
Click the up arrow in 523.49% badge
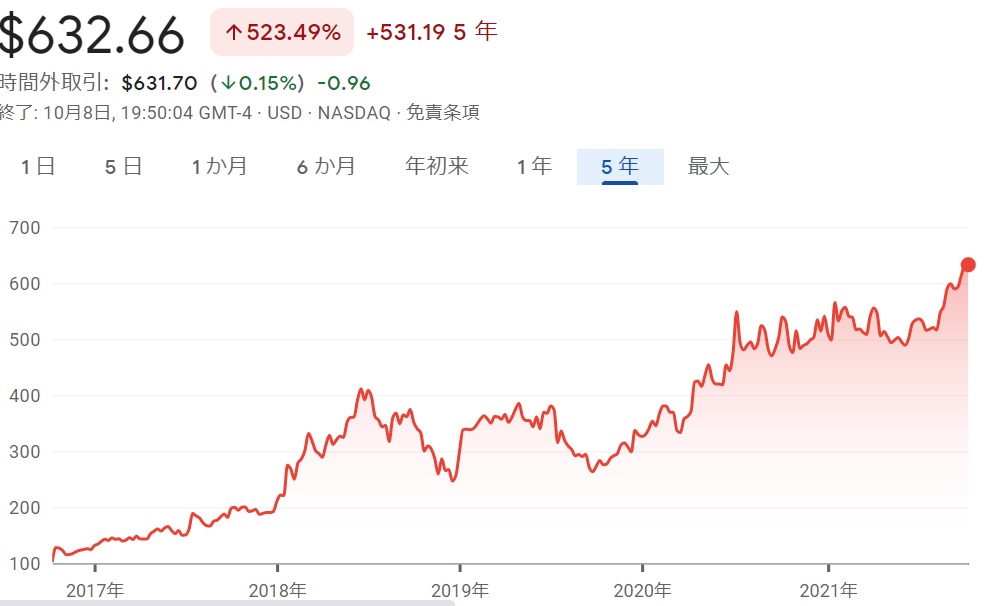(234, 32)
